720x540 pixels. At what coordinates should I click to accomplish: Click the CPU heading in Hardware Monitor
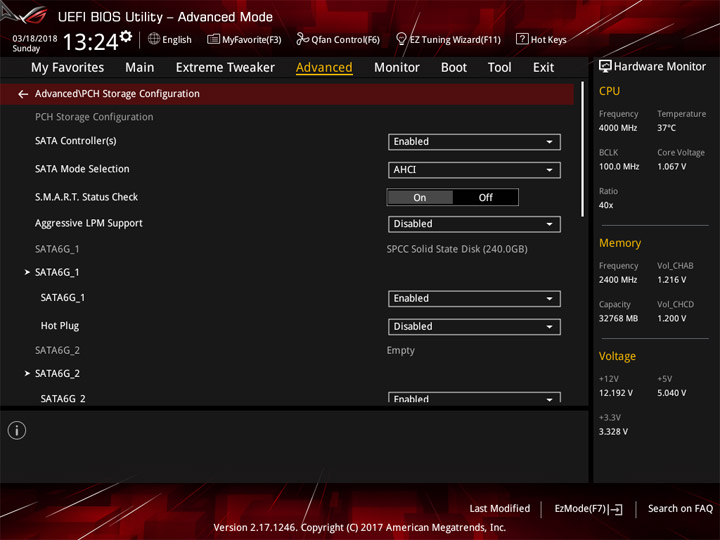[x=609, y=91]
